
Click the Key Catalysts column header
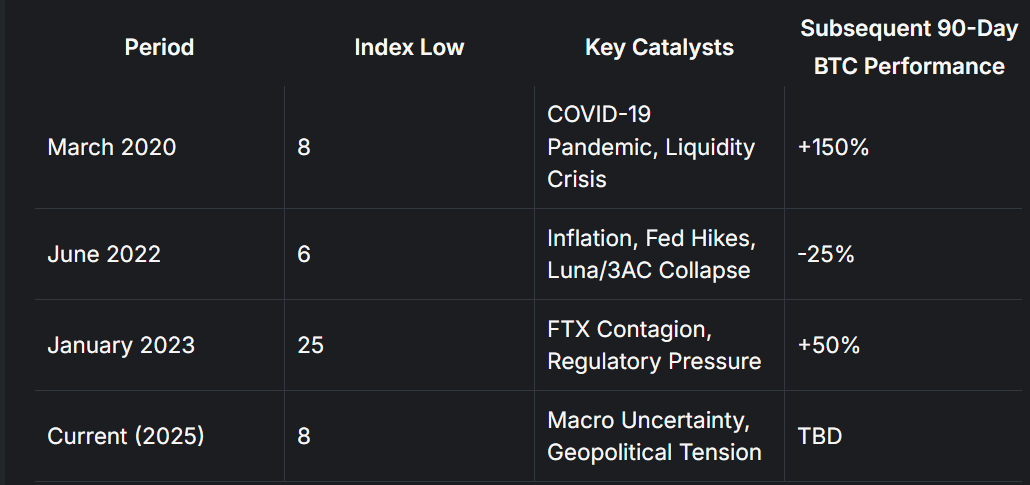tap(659, 47)
